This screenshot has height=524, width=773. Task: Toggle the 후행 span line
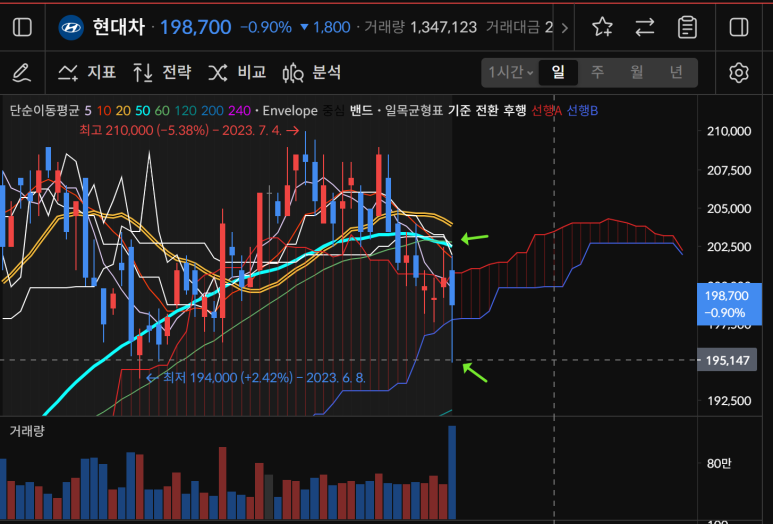(515, 110)
